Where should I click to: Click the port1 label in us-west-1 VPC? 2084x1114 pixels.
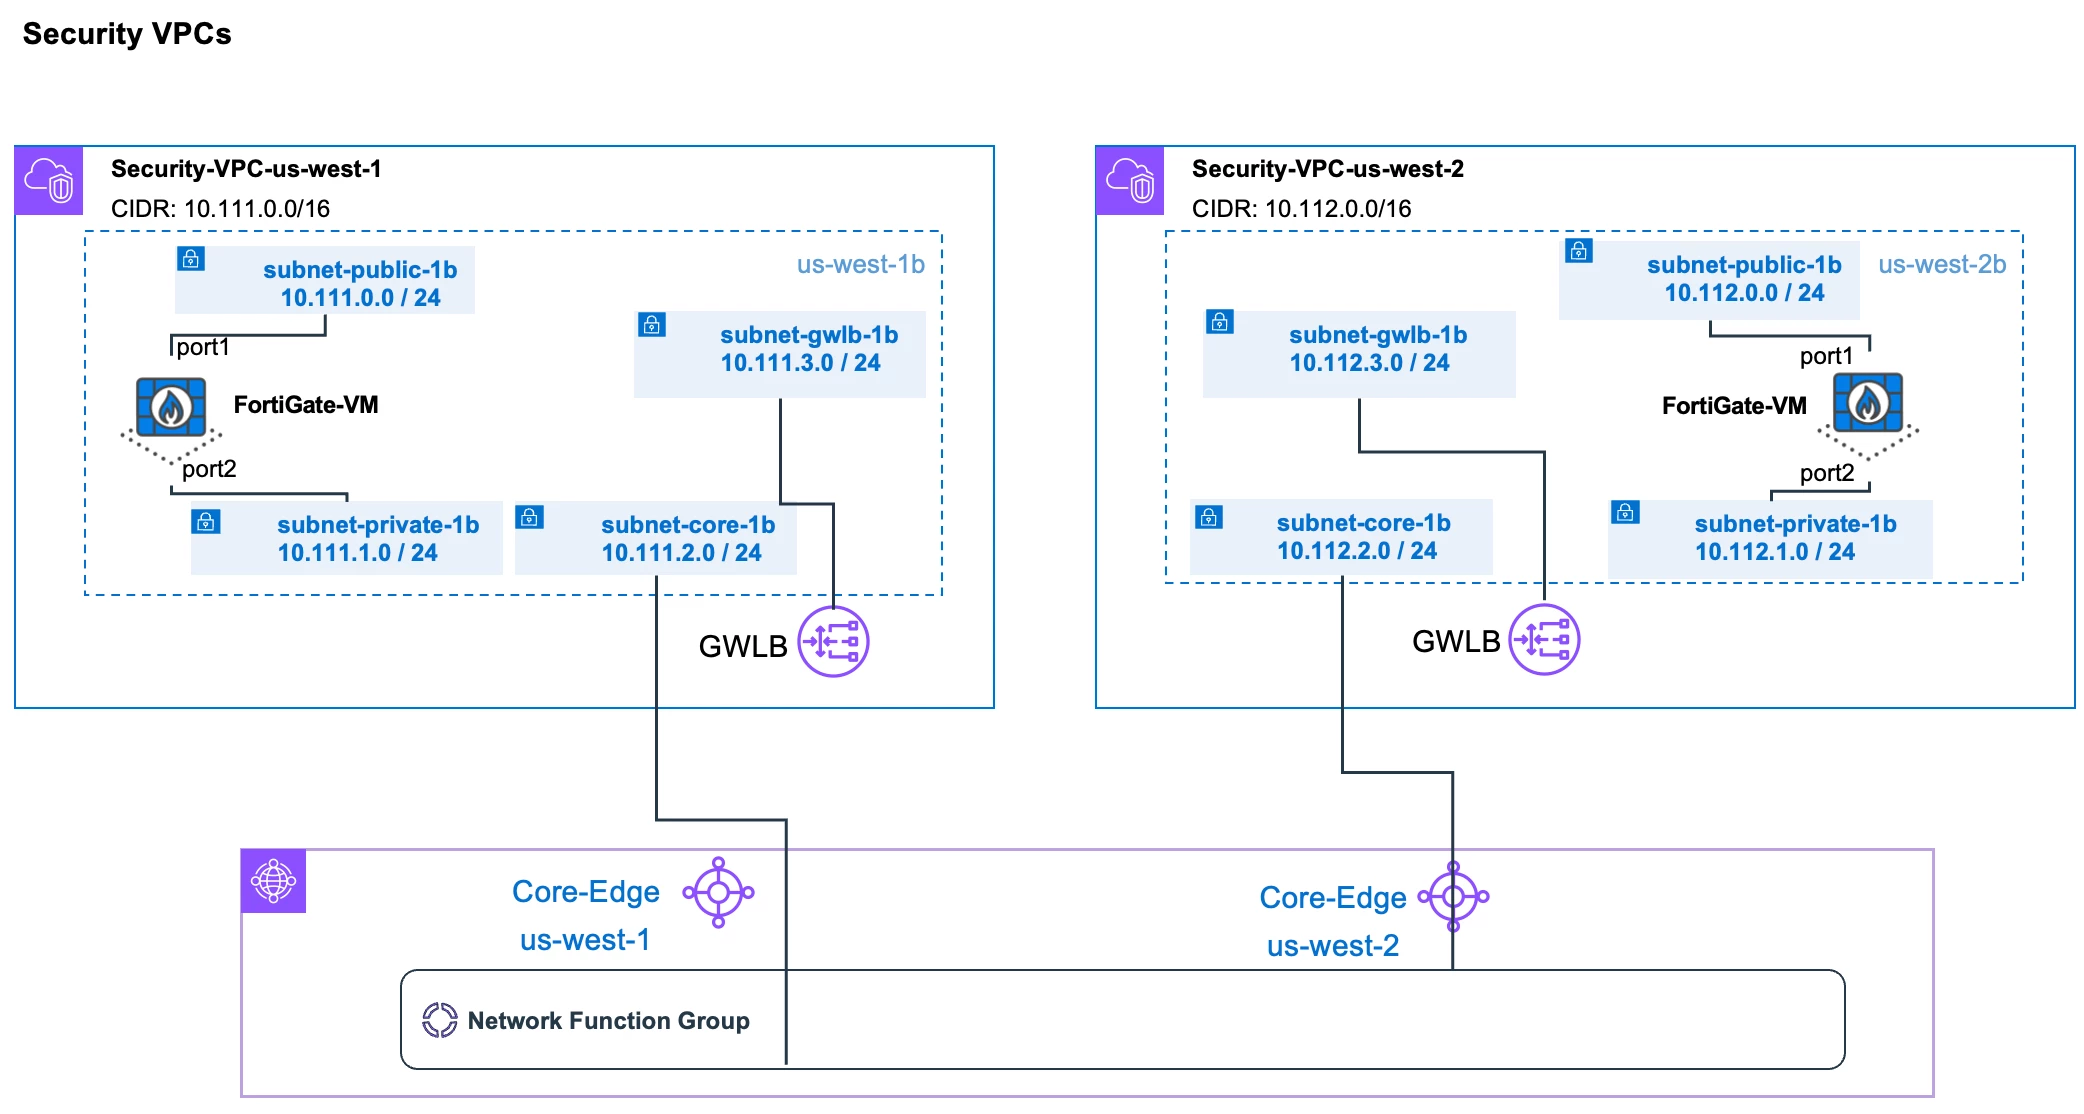click(x=203, y=347)
